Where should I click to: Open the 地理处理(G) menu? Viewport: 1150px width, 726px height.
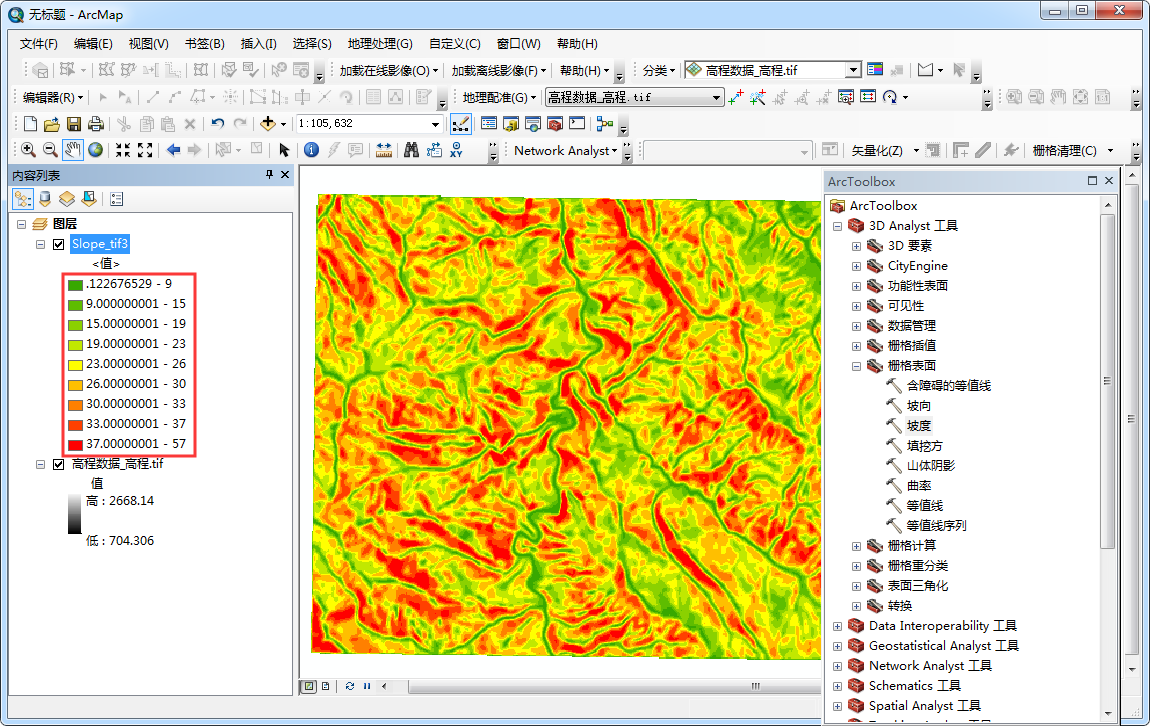(380, 44)
